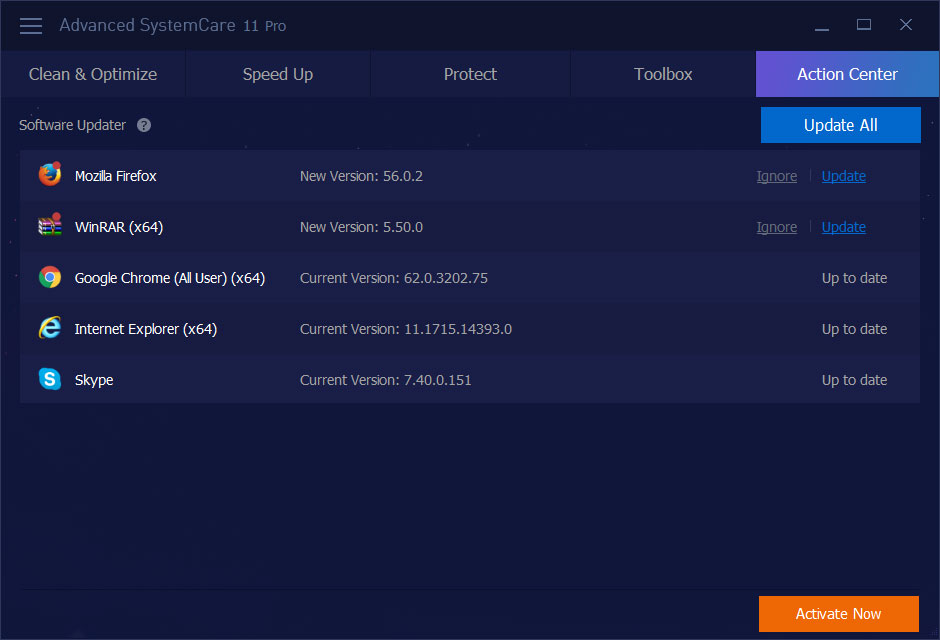The height and width of the screenshot is (640, 940).
Task: Click Up to date status for Internet Explorer
Action: [854, 329]
